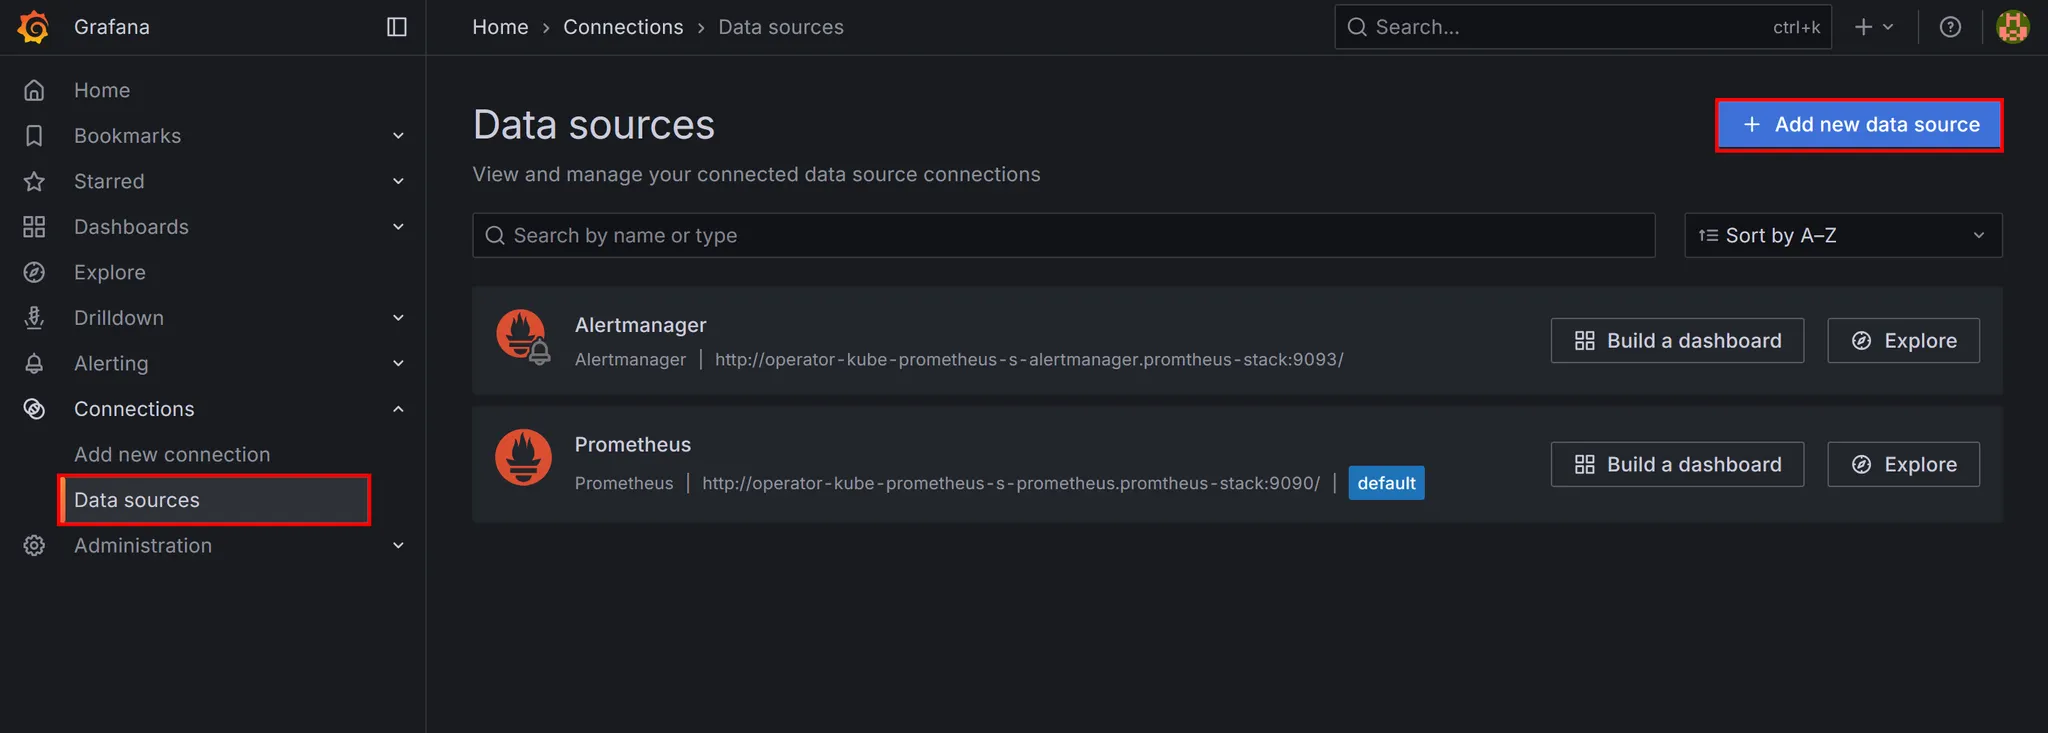2048x733 pixels.
Task: Expand the Dashboards section chevron
Action: click(398, 227)
